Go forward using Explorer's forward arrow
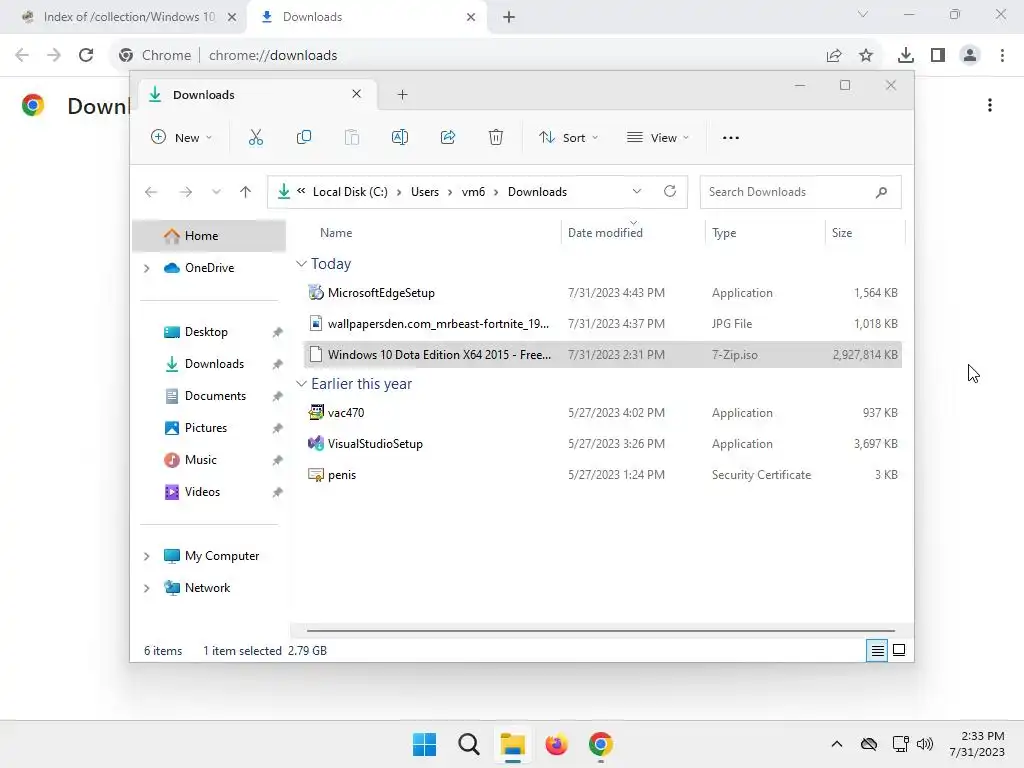Viewport: 1024px width, 768px height. point(185,192)
